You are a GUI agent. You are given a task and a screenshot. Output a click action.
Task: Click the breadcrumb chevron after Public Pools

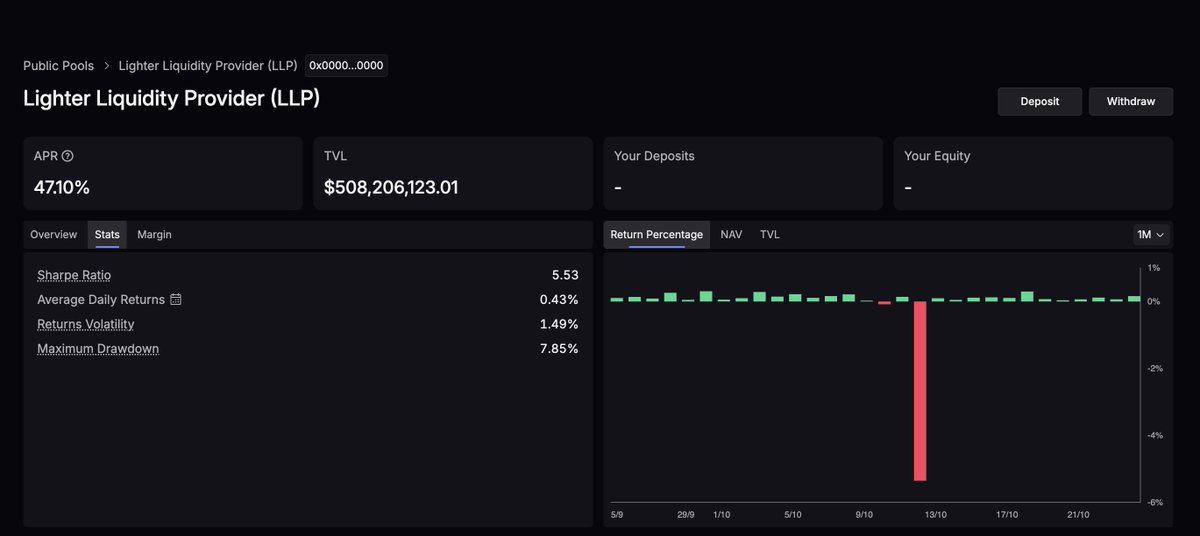(106, 66)
